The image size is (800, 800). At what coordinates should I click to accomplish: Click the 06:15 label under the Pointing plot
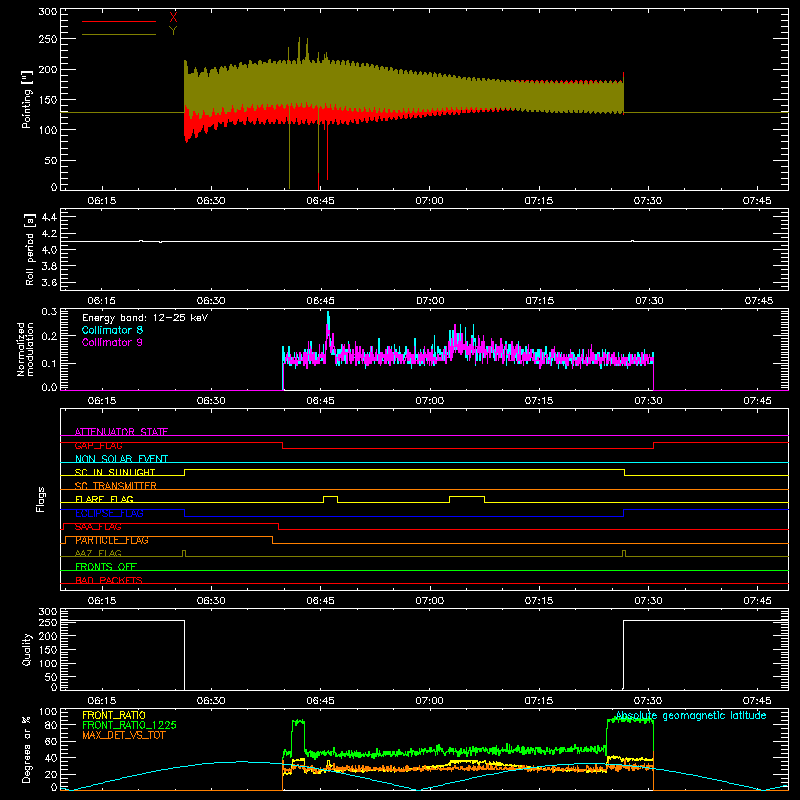pyautogui.click(x=102, y=201)
